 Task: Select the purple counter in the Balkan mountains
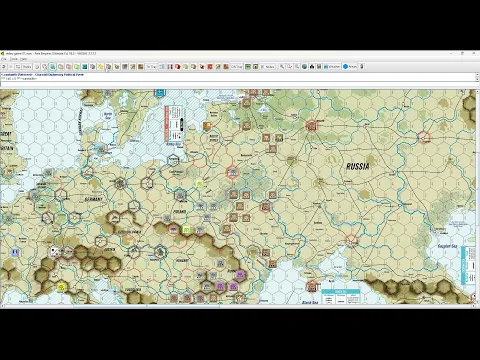click(240, 275)
